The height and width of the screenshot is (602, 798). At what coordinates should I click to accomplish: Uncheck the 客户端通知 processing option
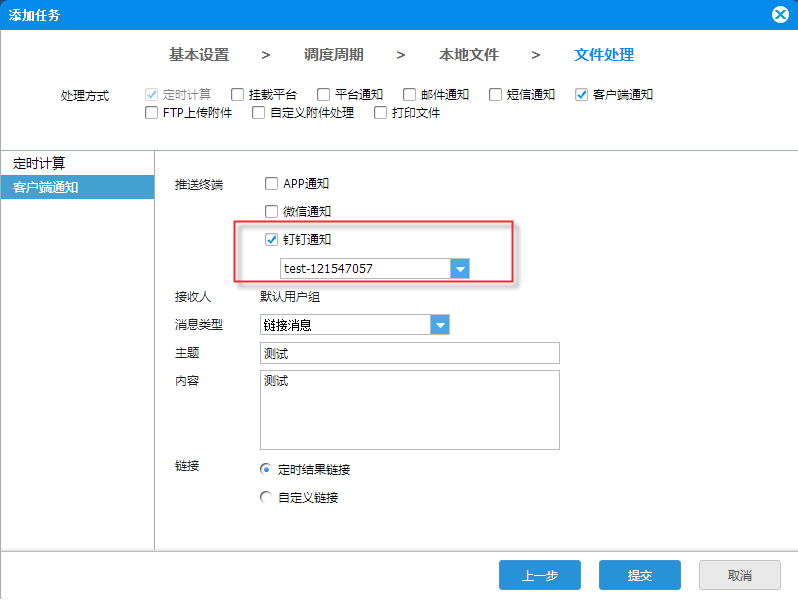[581, 95]
